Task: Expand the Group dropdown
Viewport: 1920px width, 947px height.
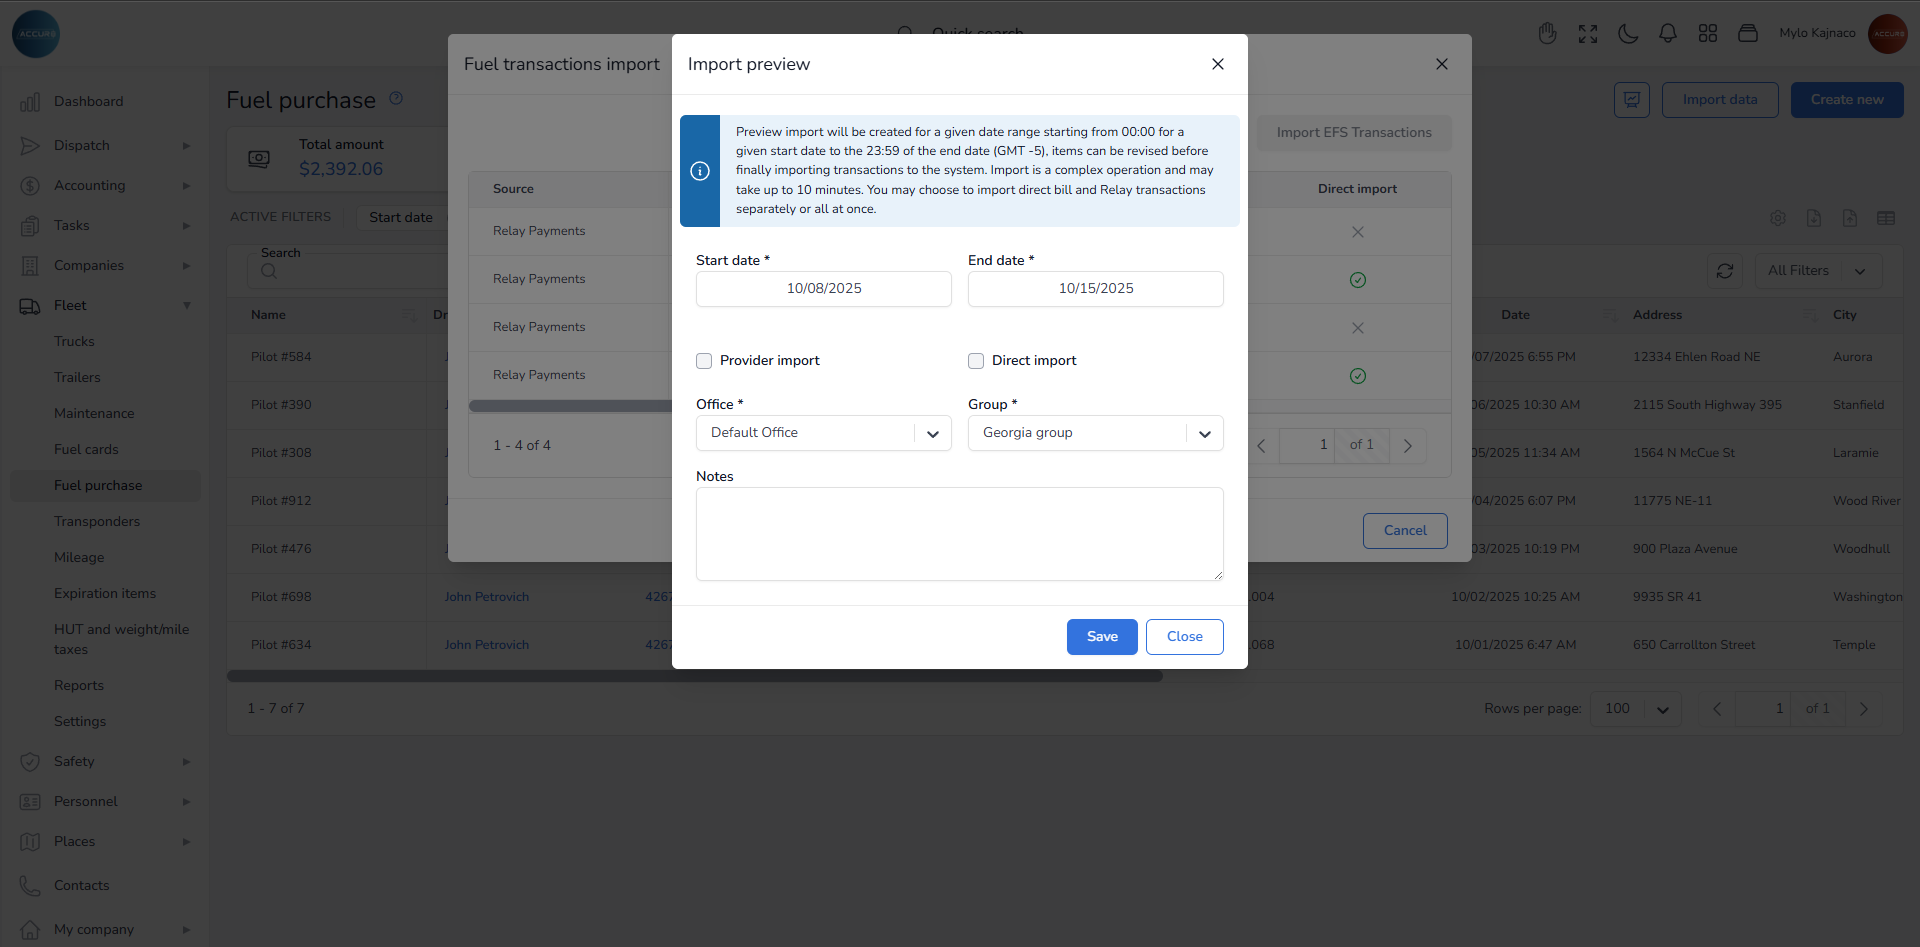Action: pos(1095,433)
